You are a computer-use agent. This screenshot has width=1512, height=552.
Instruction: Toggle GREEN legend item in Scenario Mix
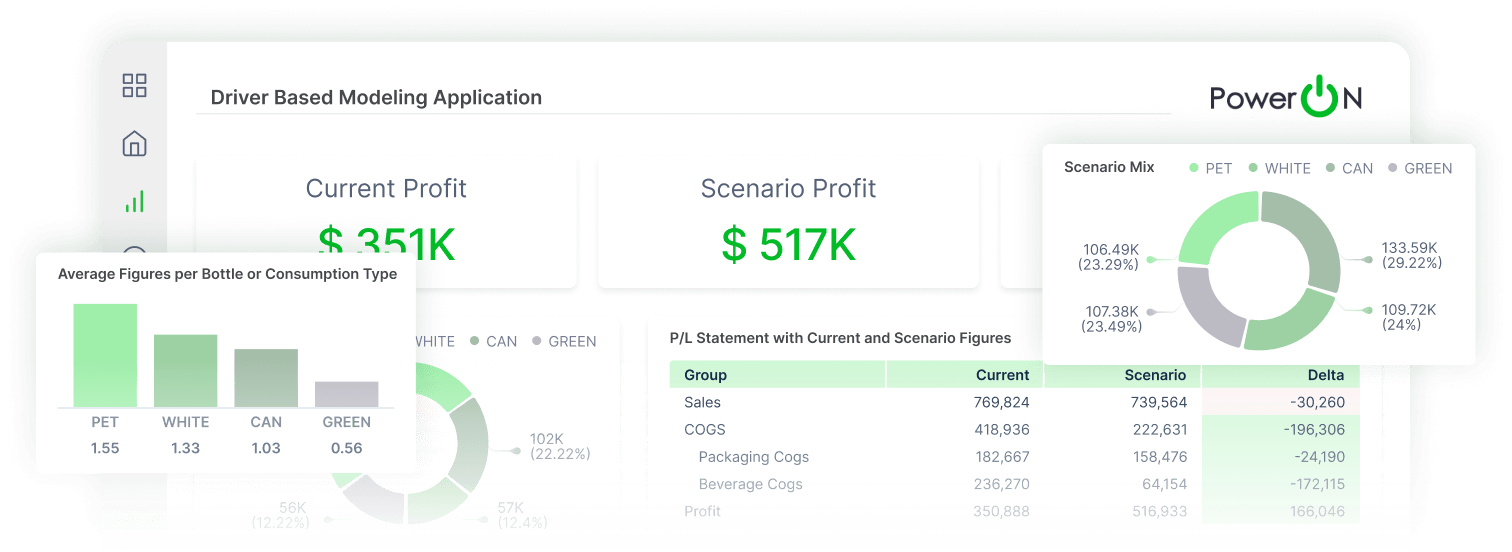(1420, 168)
